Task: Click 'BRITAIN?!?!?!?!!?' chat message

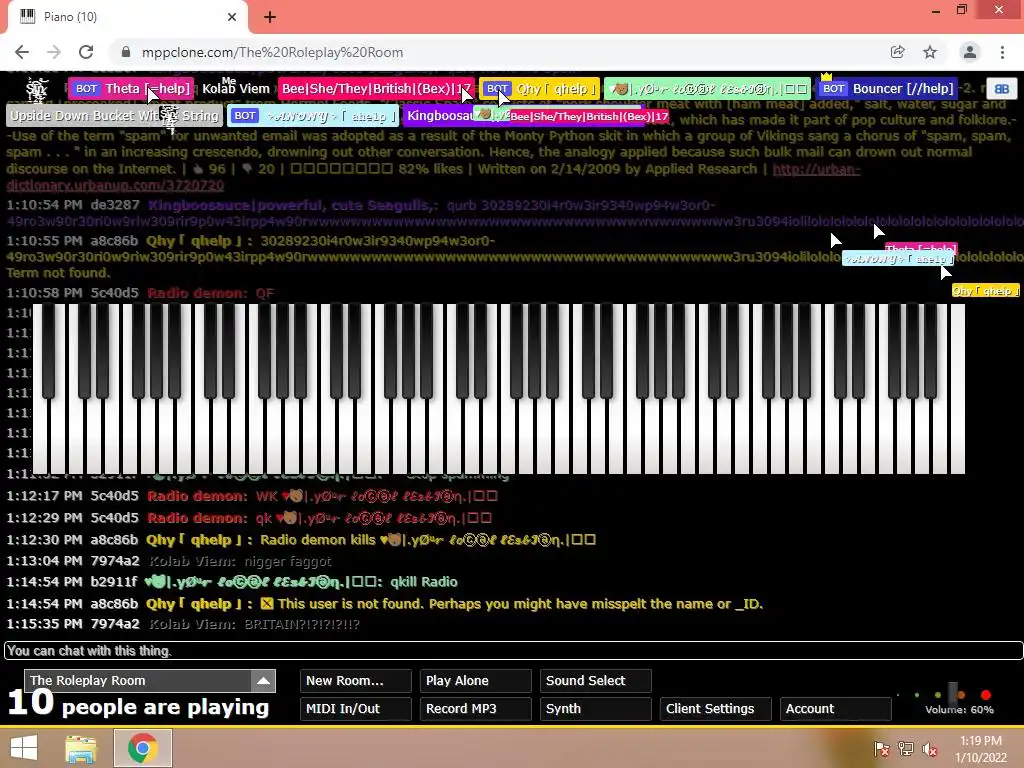Action: [302, 624]
